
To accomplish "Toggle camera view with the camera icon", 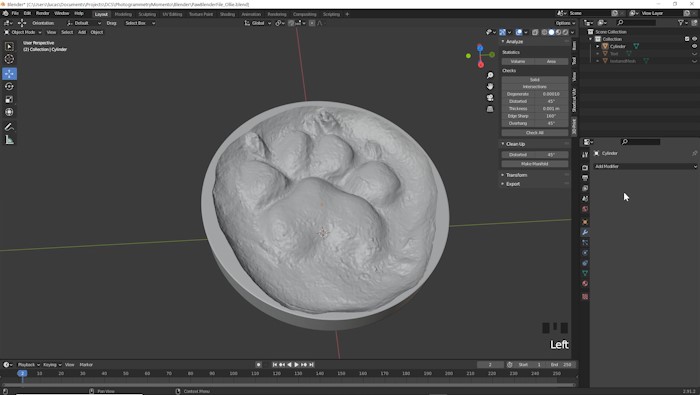I will [490, 97].
